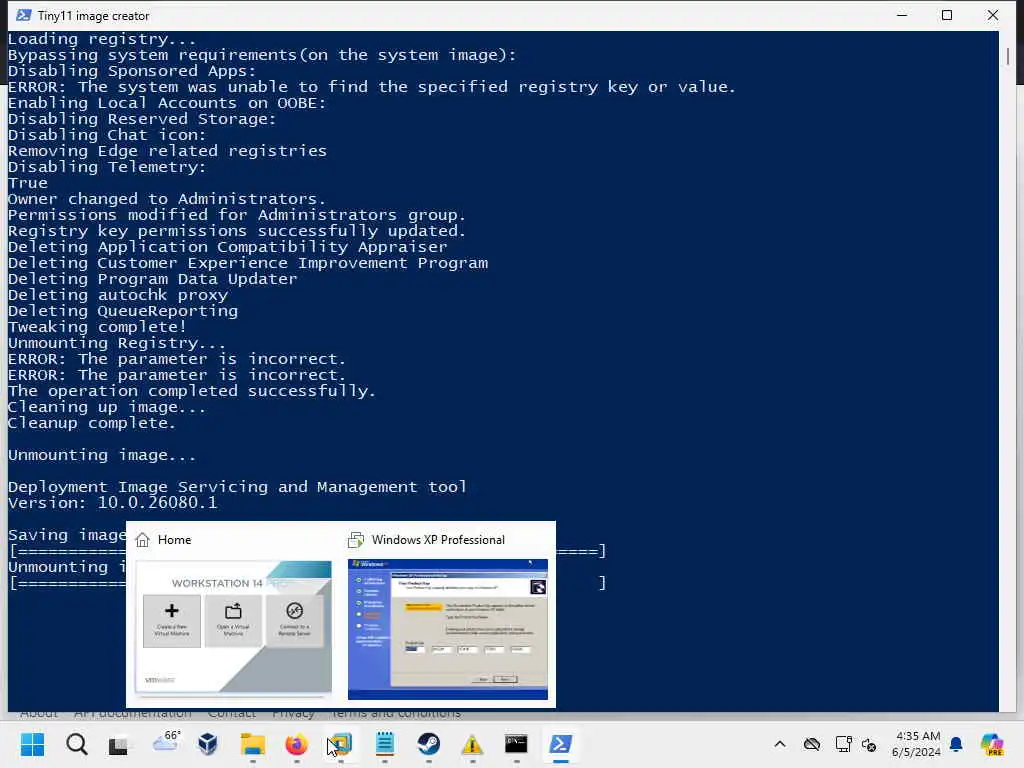This screenshot has width=1024, height=768.
Task: Open the network status tray icon
Action: tap(843, 744)
